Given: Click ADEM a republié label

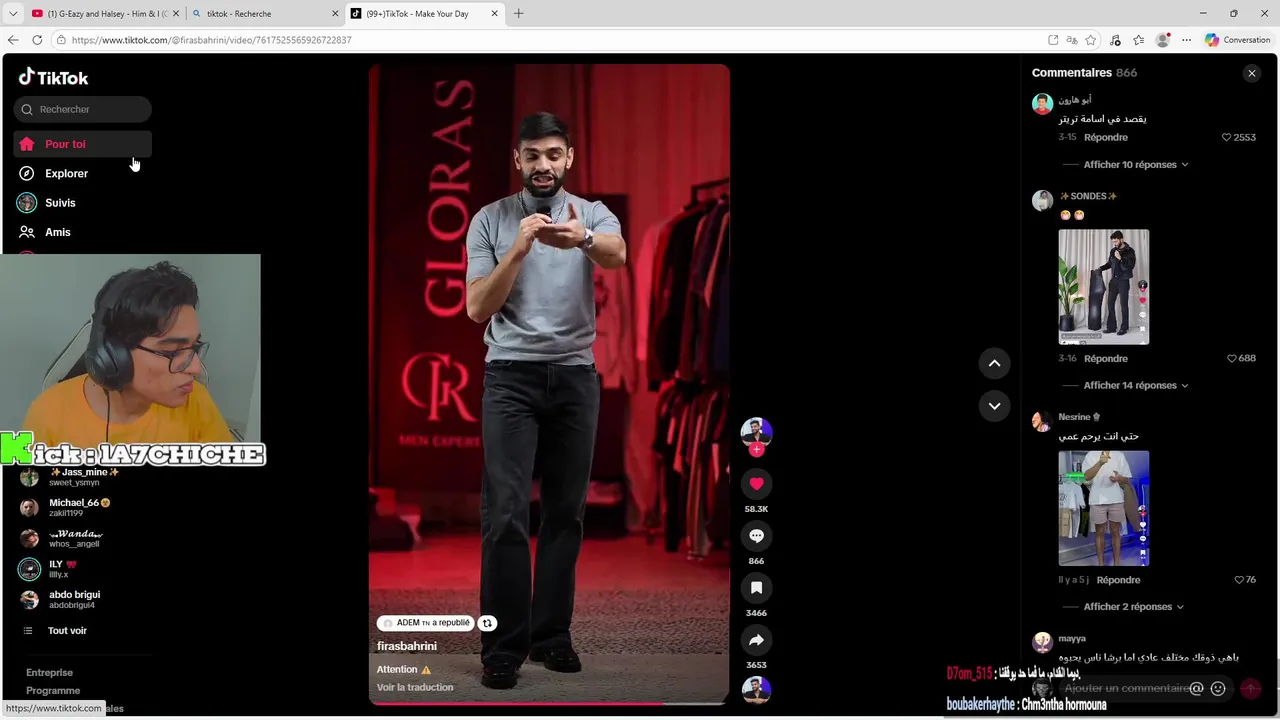Looking at the screenshot, I should [424, 623].
